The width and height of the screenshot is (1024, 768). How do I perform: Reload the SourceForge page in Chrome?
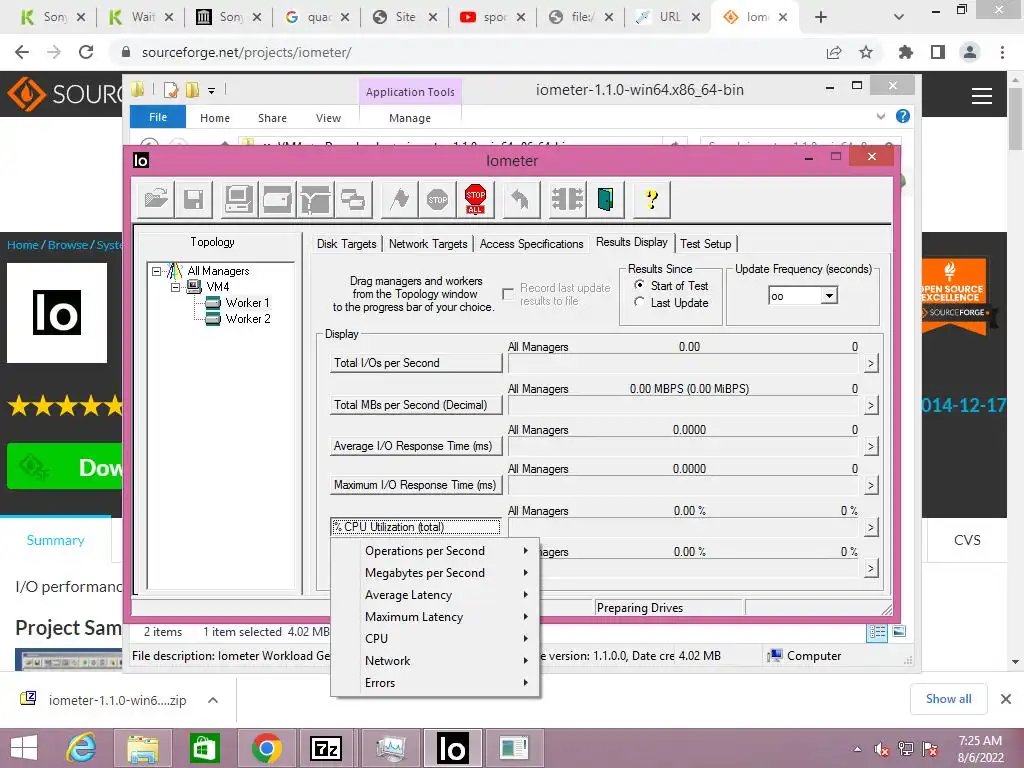point(86,52)
